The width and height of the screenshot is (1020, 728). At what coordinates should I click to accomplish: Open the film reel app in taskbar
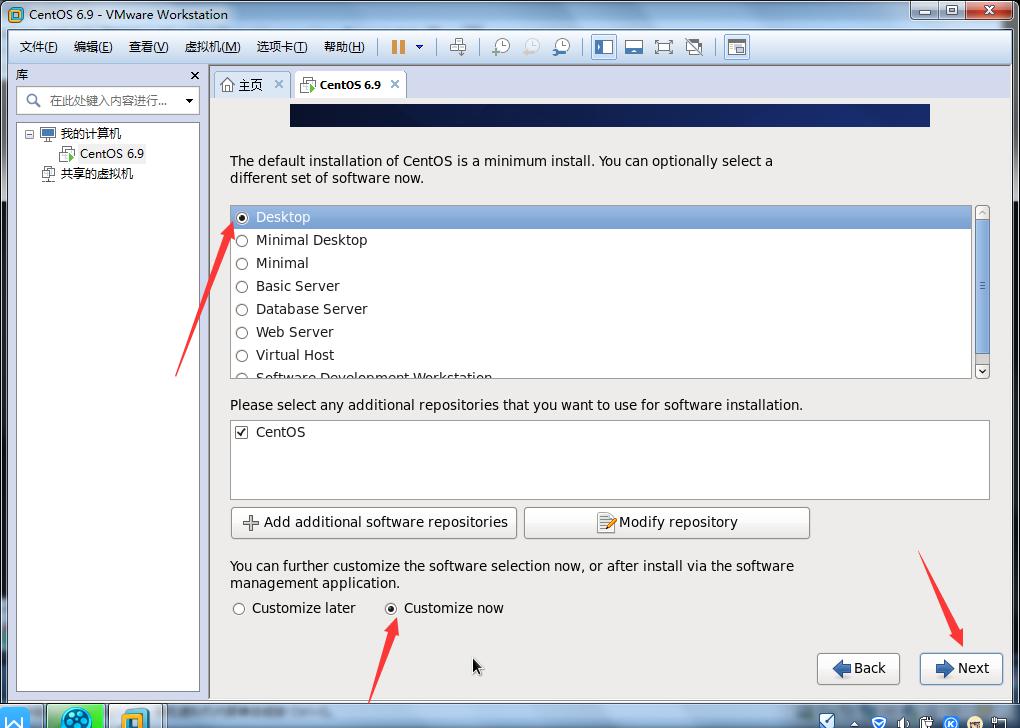[75, 717]
